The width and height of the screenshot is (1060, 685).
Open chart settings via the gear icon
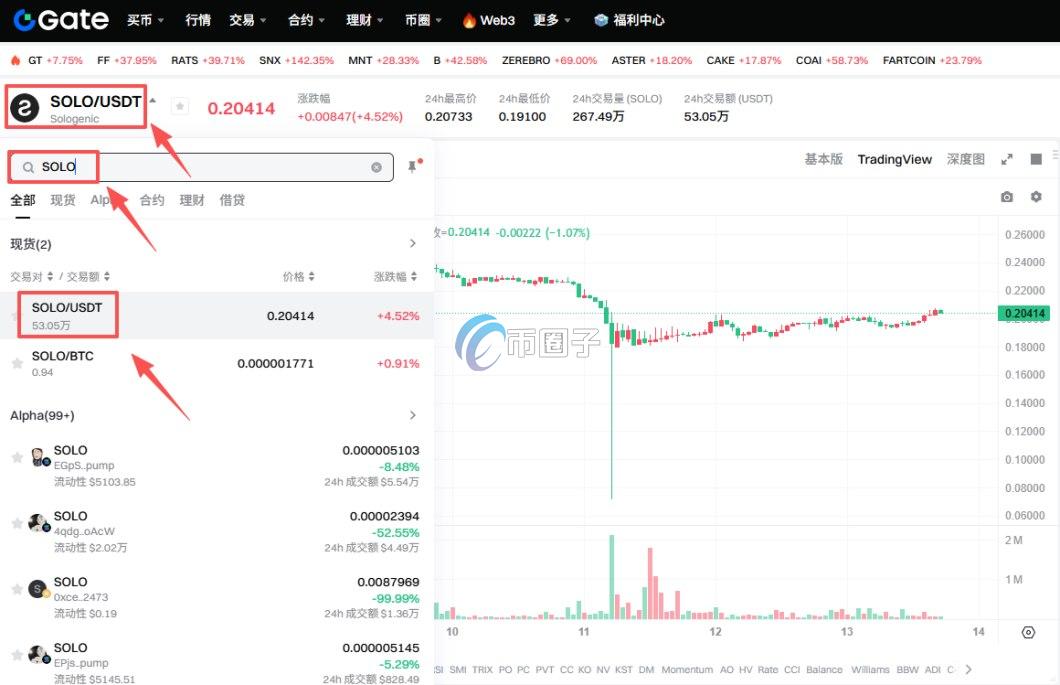(x=1036, y=197)
